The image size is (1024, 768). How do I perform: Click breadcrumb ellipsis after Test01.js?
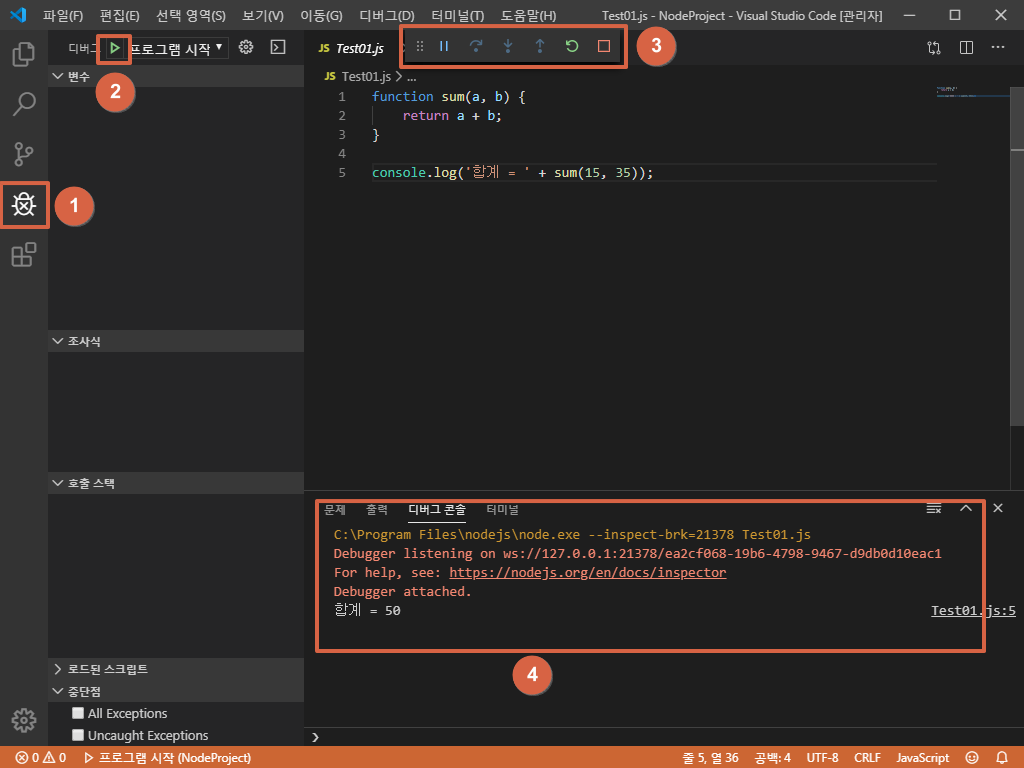411,77
